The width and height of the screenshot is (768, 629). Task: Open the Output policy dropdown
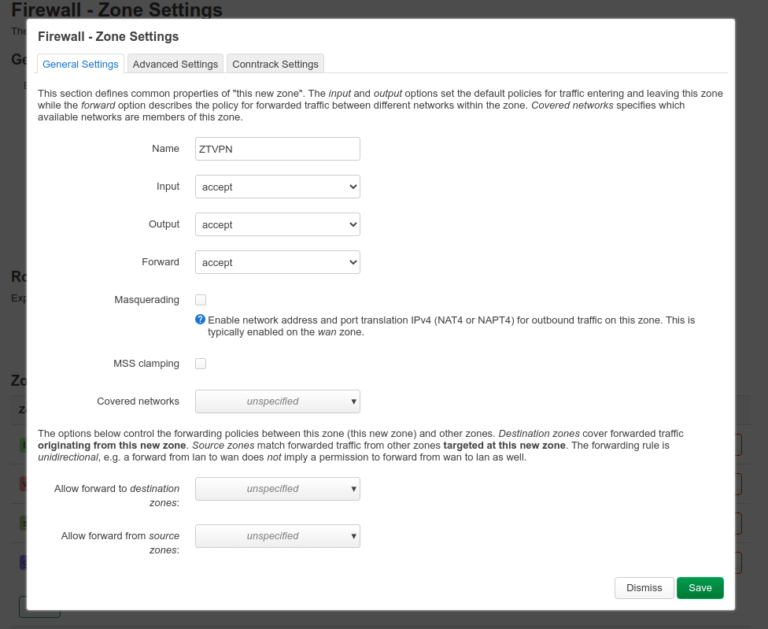(277, 225)
